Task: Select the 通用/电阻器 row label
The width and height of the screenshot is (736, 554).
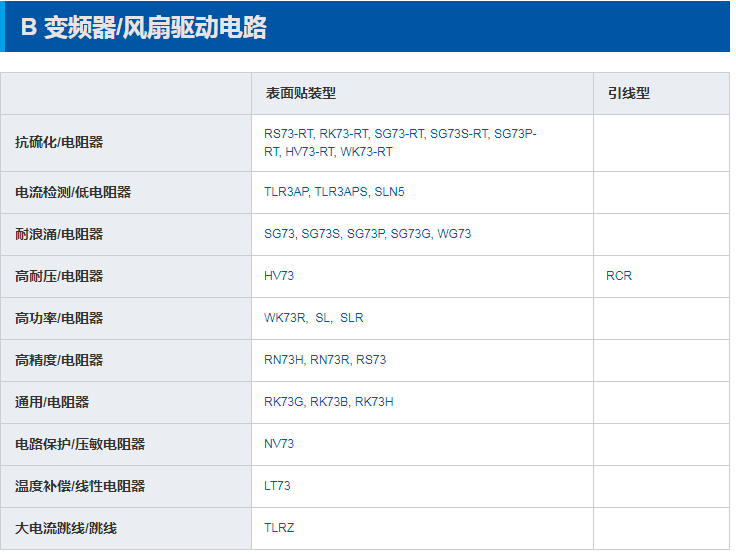Action: (52, 402)
